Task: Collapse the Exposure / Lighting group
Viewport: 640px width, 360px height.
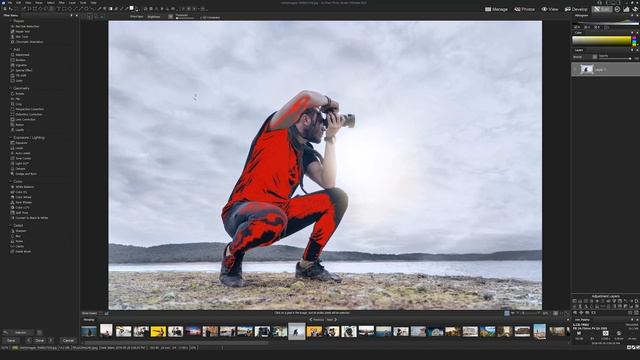Action: (11, 138)
